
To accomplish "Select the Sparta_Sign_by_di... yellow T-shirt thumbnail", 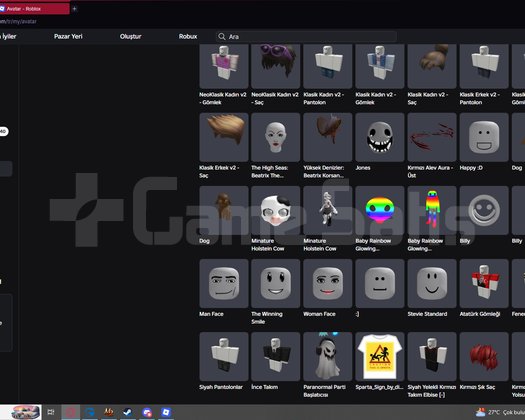I will tap(380, 356).
